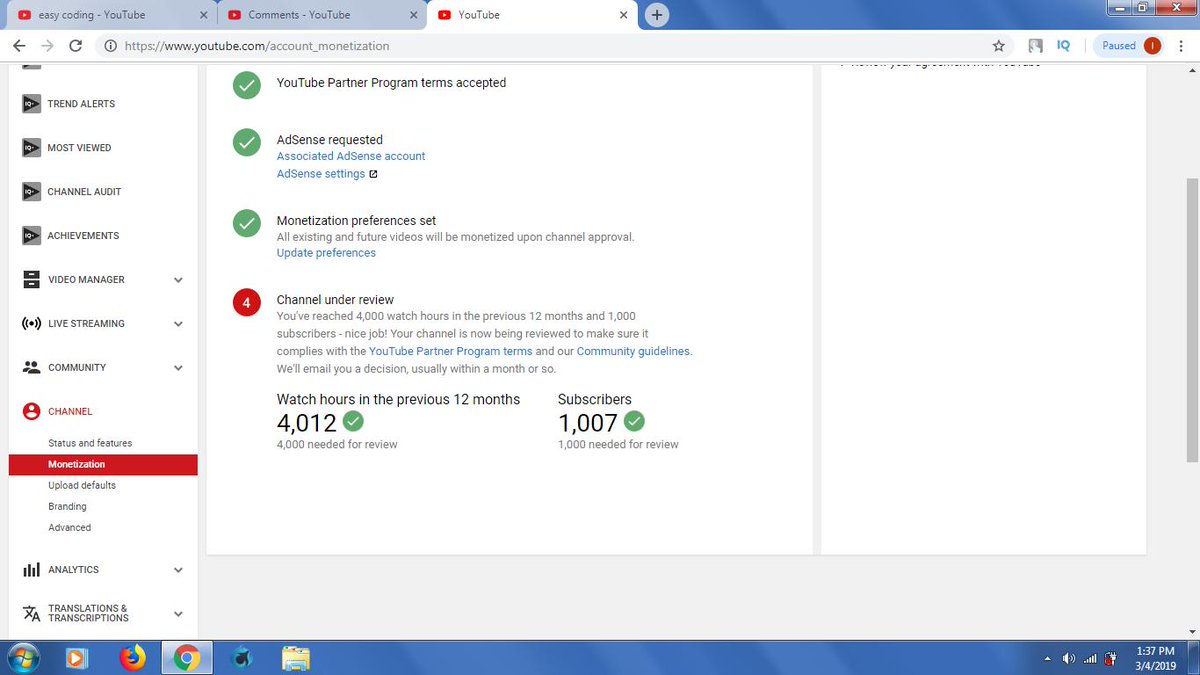Open Channel Audit sidebar item
This screenshot has width=1200, height=675.
[x=84, y=192]
